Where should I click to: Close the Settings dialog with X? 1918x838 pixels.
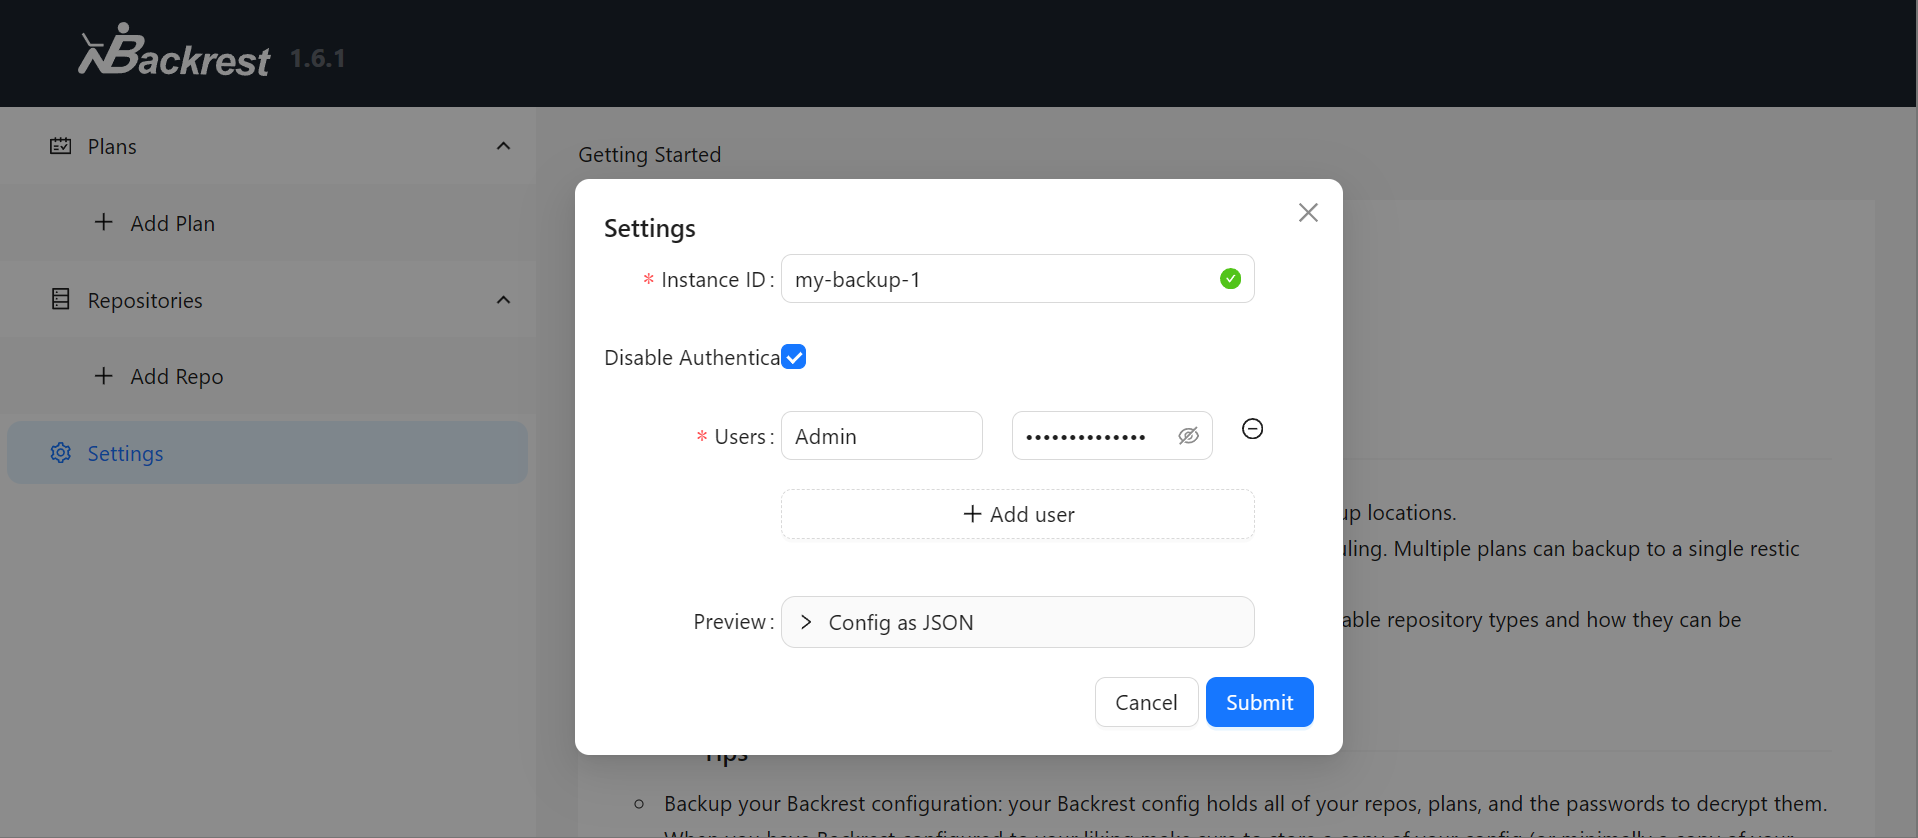coord(1308,212)
